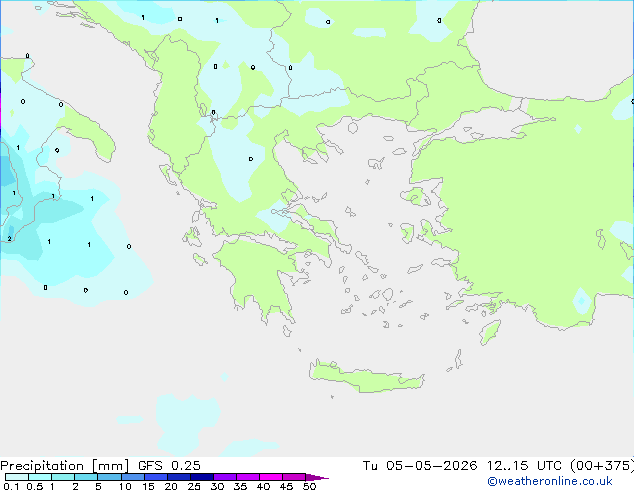Select the 5–10 mm legend swatch
The height and width of the screenshot is (490, 634).
tap(109, 477)
